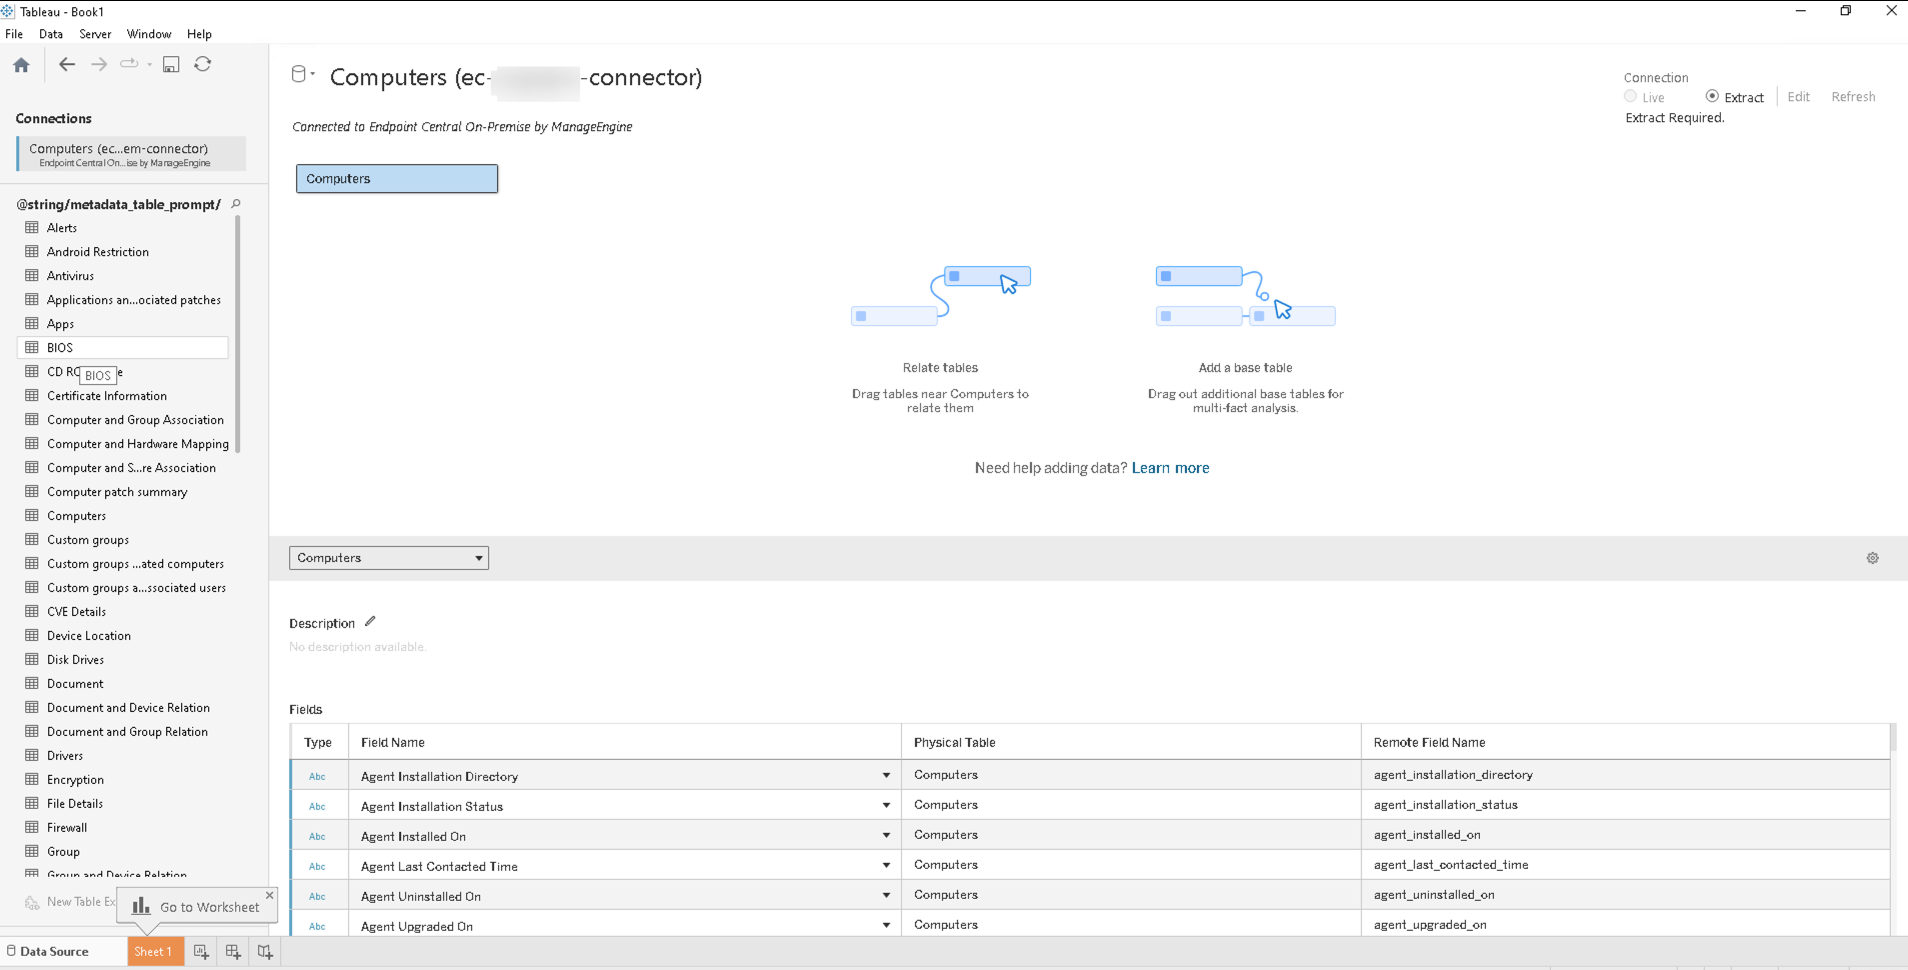Open the data source cylinder dropdown
Screen dimensions: 1908x970
coord(302,74)
